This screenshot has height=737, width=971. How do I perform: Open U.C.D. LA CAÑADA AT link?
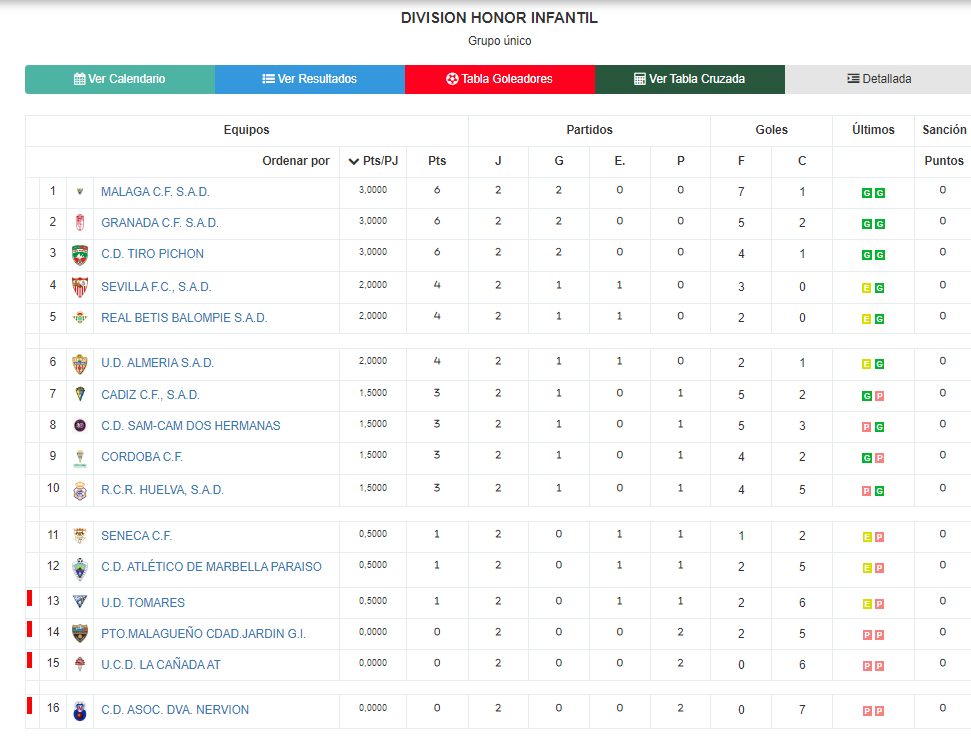pos(160,665)
